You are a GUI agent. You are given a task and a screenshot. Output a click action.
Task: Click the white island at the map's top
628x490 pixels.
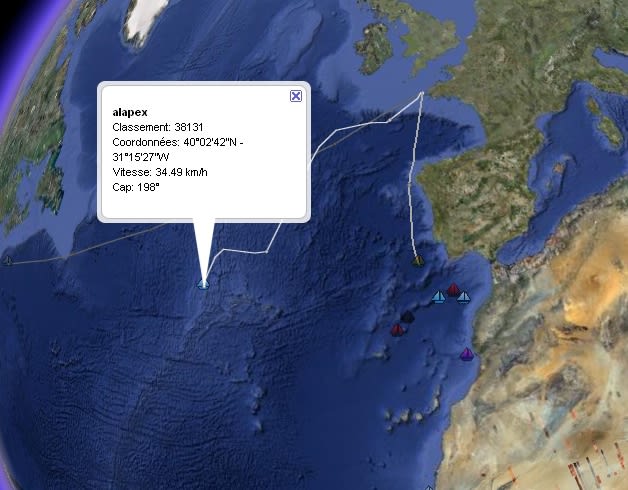[144, 18]
